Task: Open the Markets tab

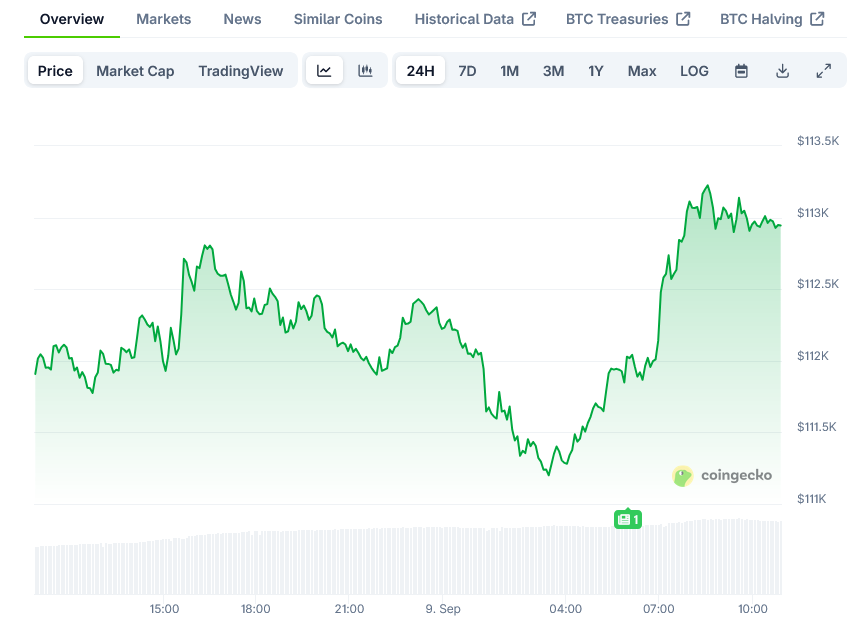Action: click(163, 19)
